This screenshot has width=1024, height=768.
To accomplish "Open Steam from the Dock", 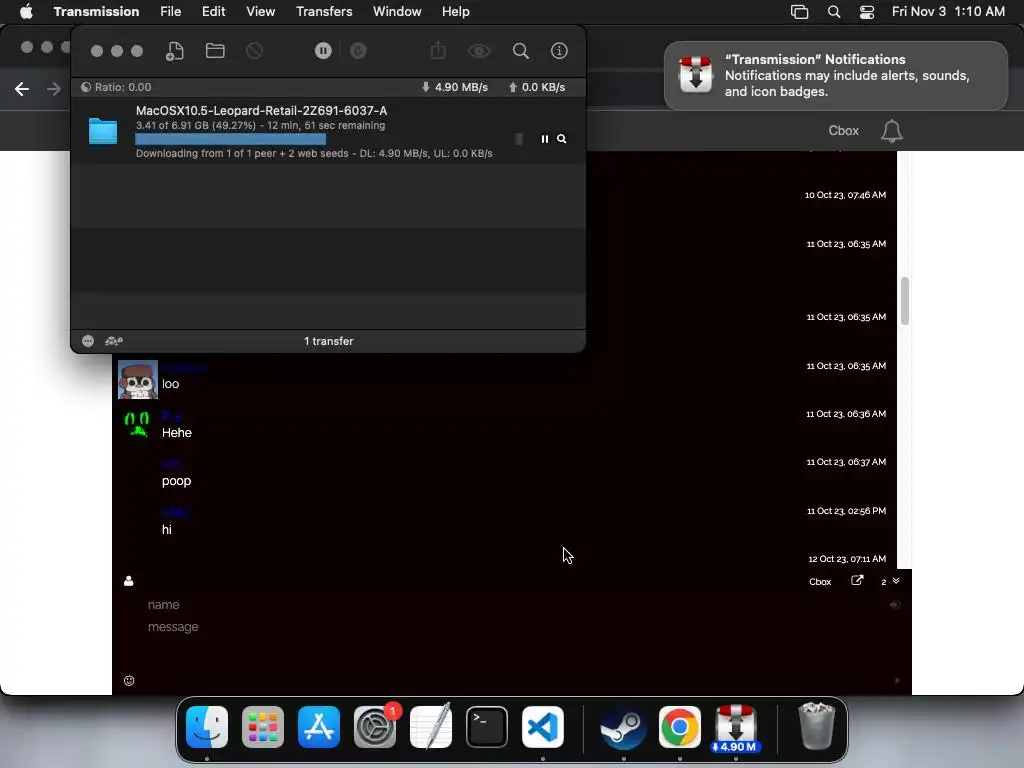I will (x=624, y=727).
